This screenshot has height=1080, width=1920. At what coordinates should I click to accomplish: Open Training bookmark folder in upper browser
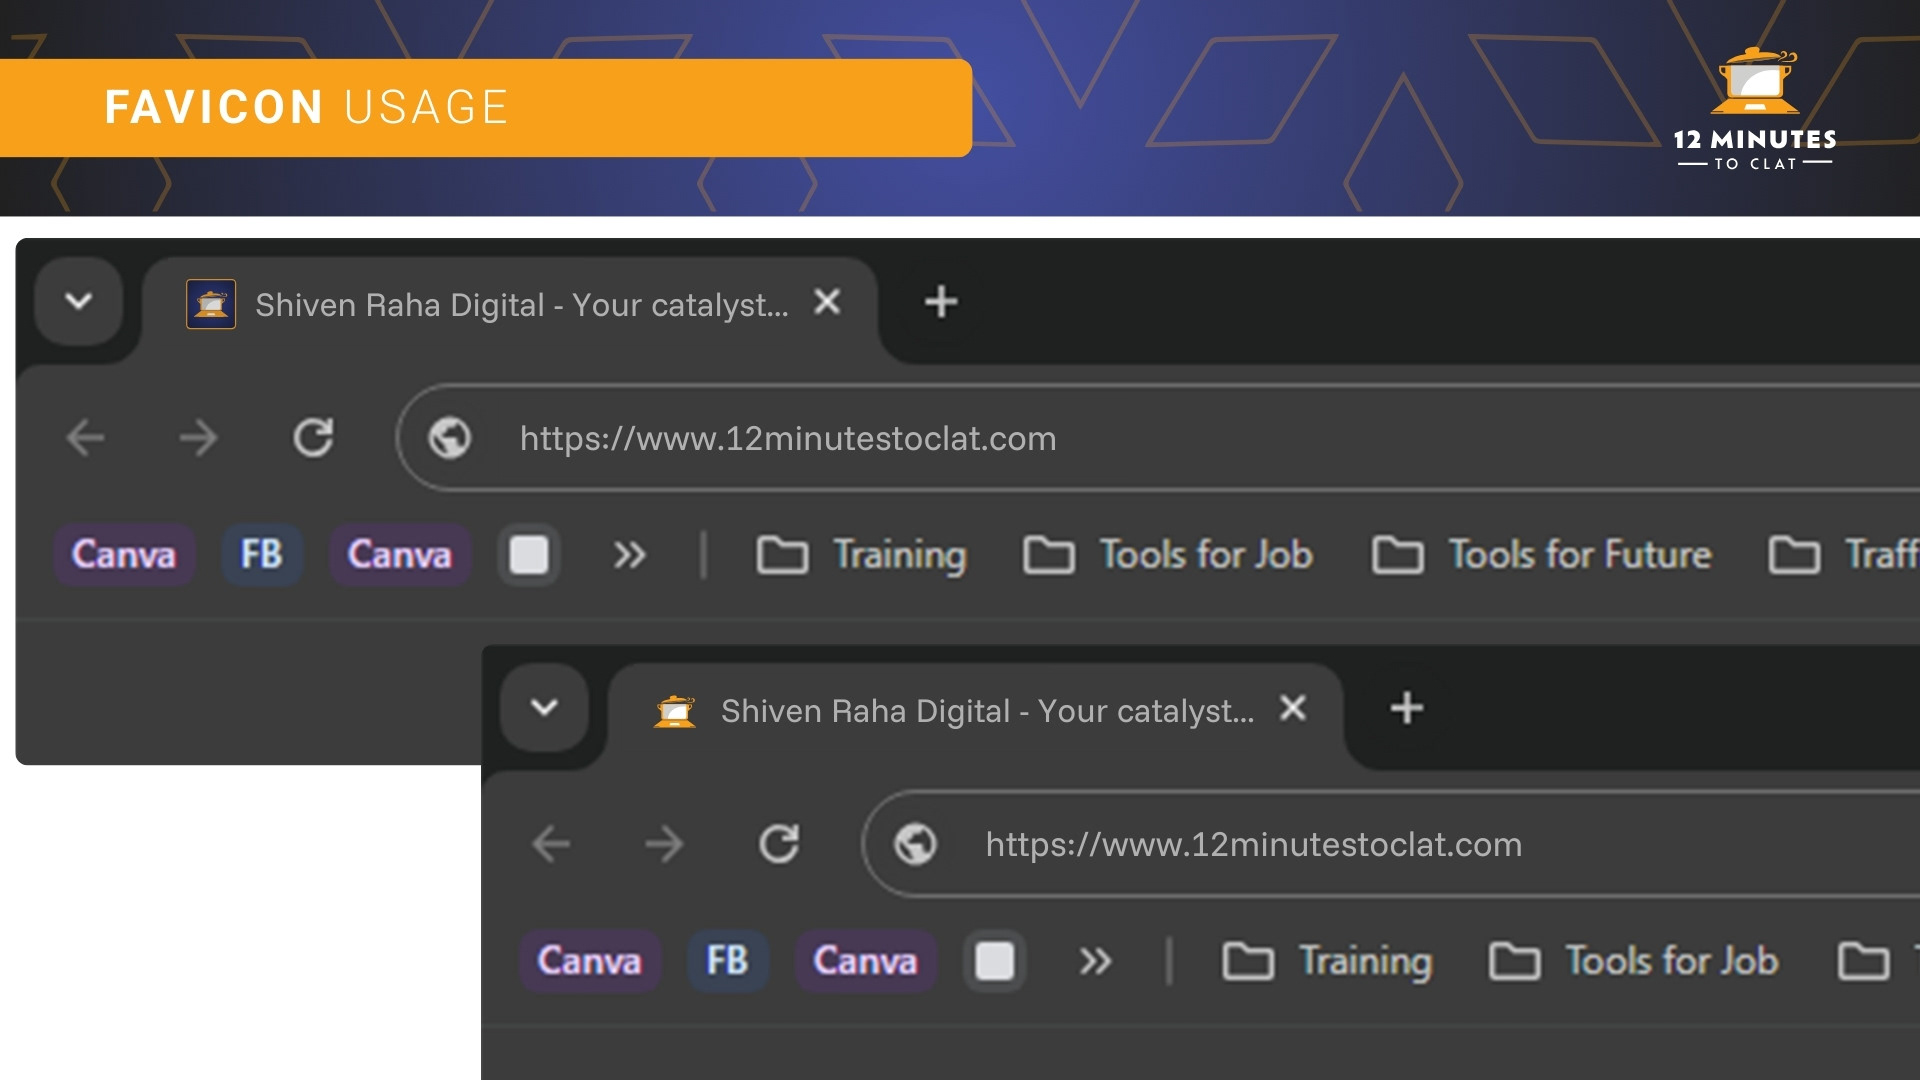(862, 555)
